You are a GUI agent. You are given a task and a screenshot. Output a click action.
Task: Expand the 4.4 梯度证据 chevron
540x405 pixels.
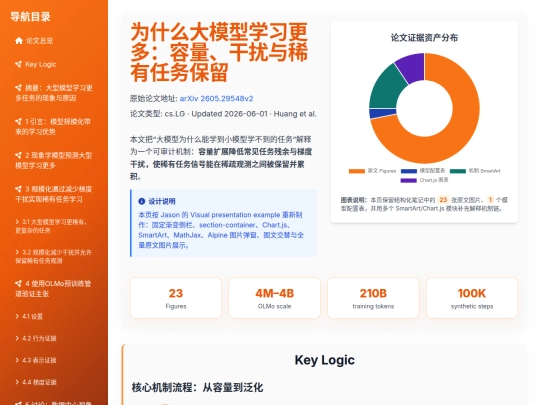pyautogui.click(x=17, y=382)
